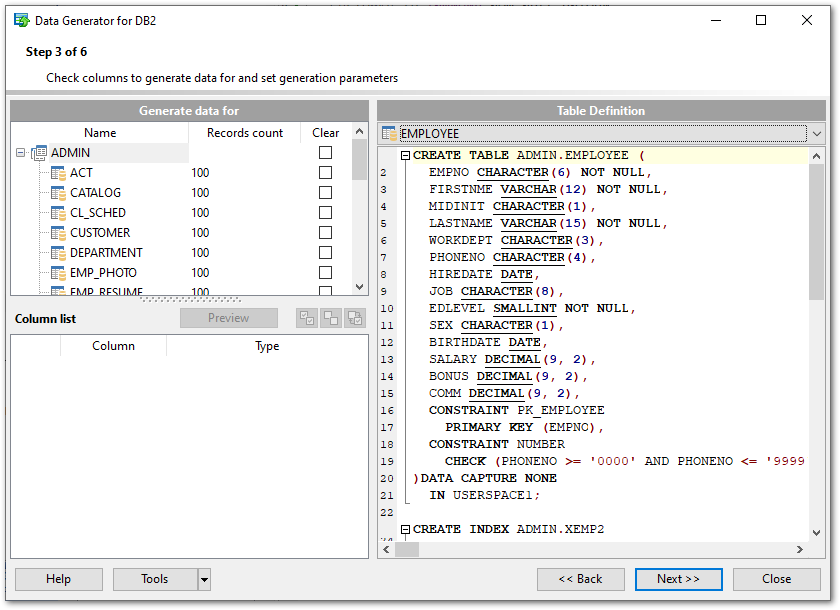Select the DEPARTMENT table row

pyautogui.click(x=181, y=253)
